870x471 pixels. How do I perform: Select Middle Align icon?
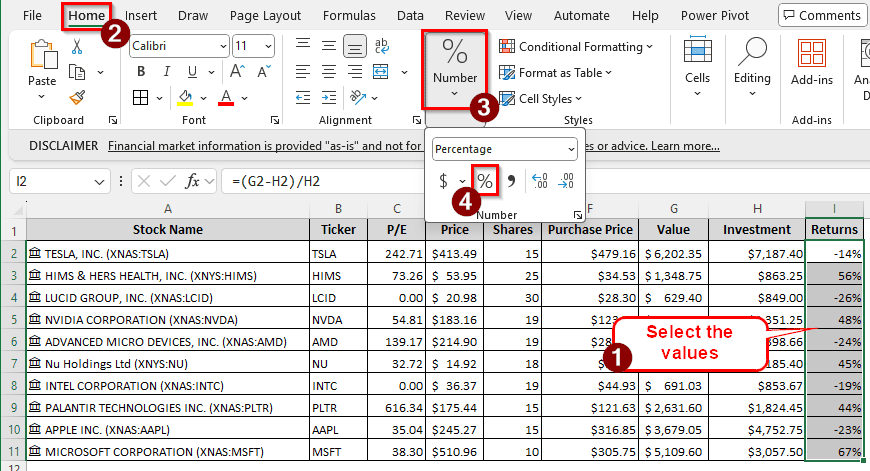[x=329, y=45]
